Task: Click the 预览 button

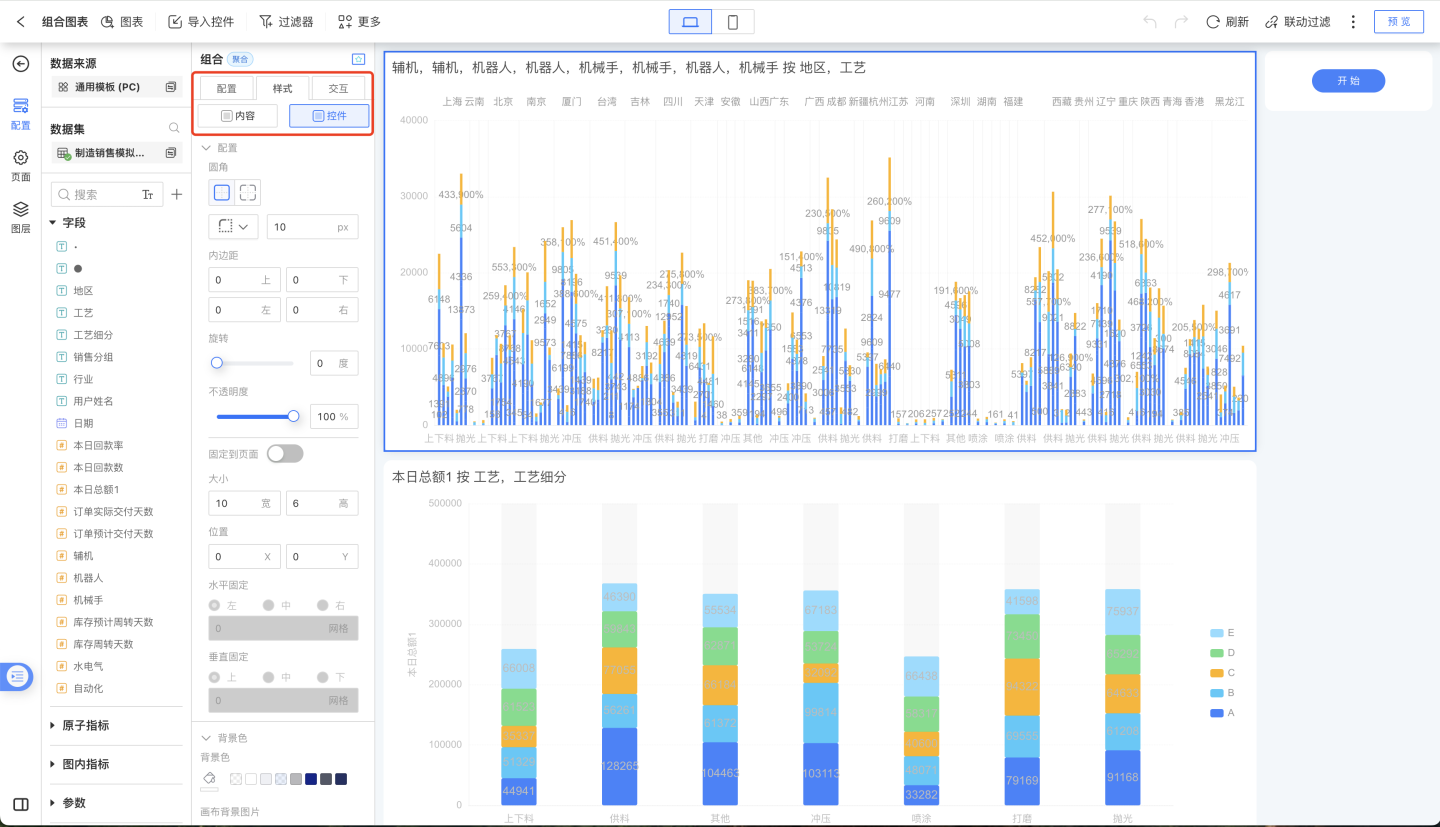Action: coord(1398,21)
